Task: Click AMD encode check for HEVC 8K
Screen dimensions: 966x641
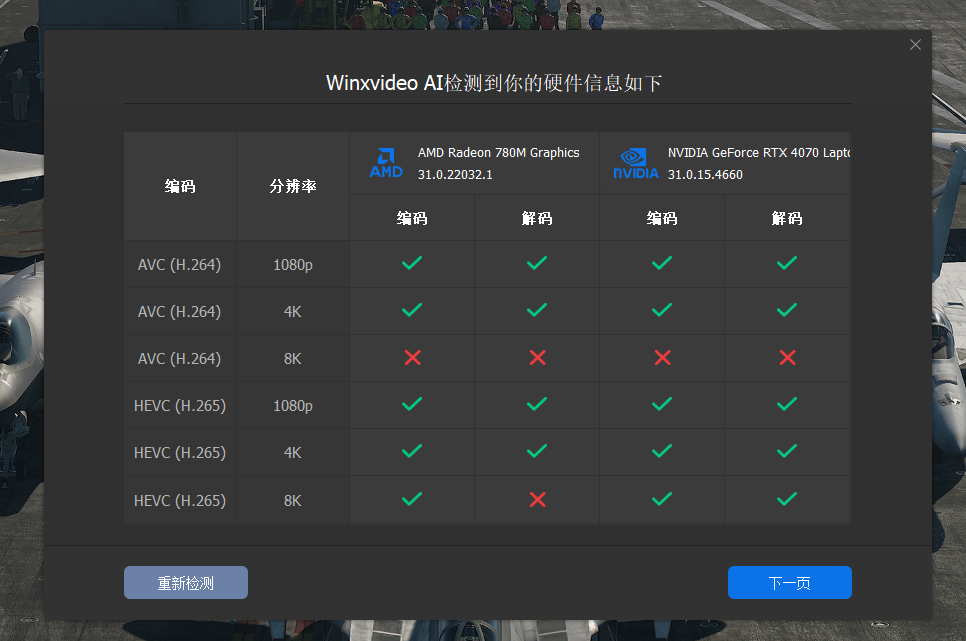Action: pyautogui.click(x=412, y=499)
